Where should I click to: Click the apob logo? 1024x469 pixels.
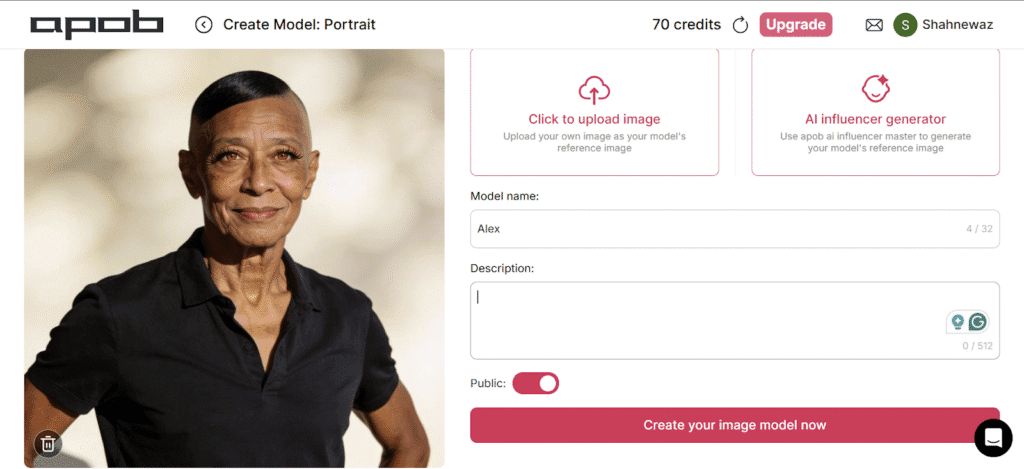pos(96,24)
